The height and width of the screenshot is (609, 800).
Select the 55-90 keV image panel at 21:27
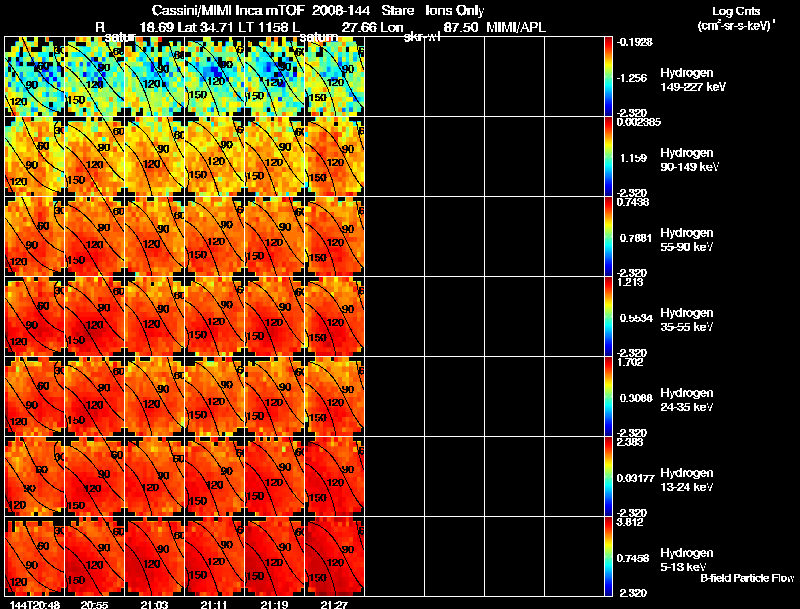pos(335,237)
